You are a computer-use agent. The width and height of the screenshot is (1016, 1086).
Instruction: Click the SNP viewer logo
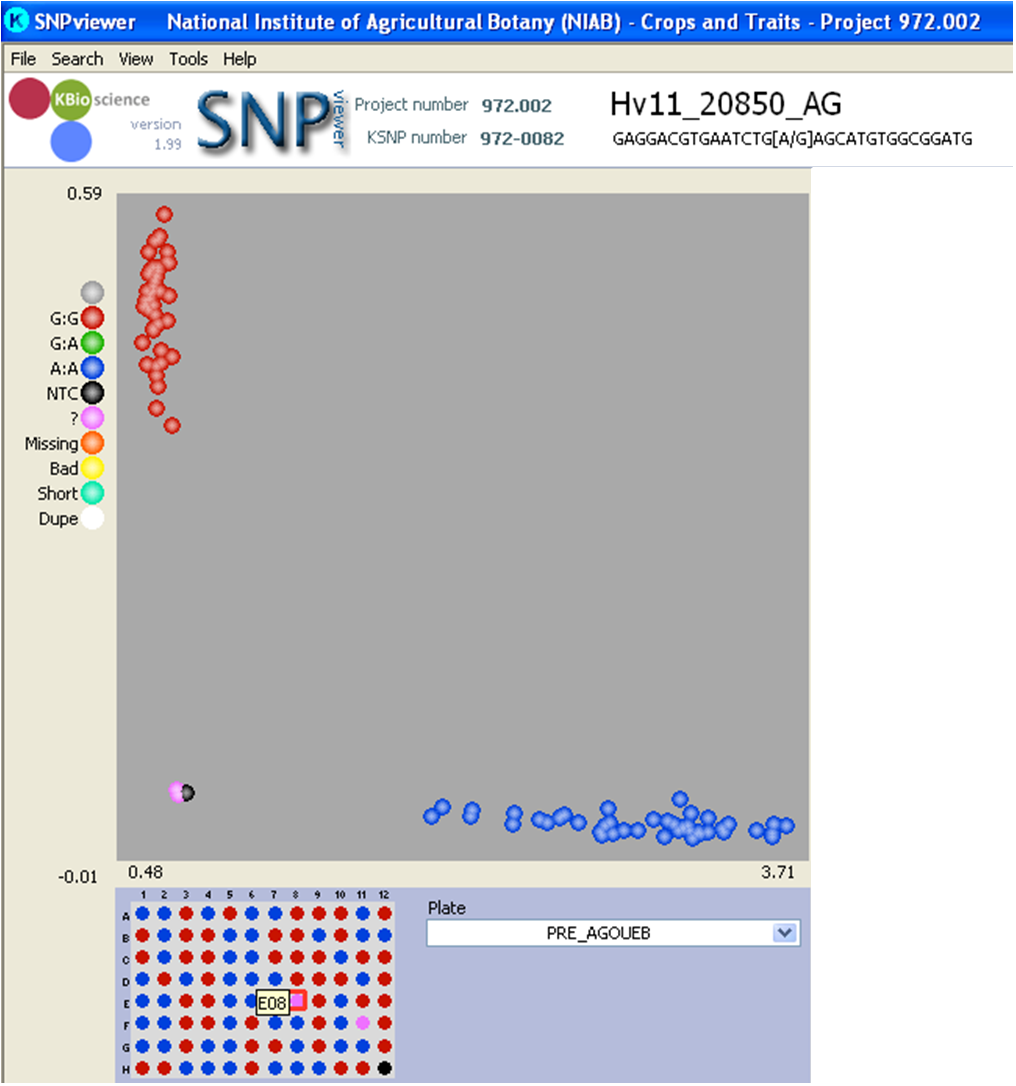click(271, 120)
